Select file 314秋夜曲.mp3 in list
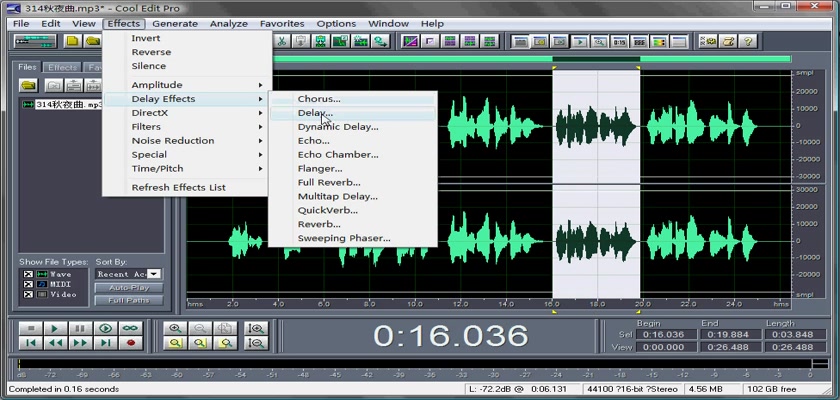Viewport: 840px width, 400px height. click(x=69, y=104)
